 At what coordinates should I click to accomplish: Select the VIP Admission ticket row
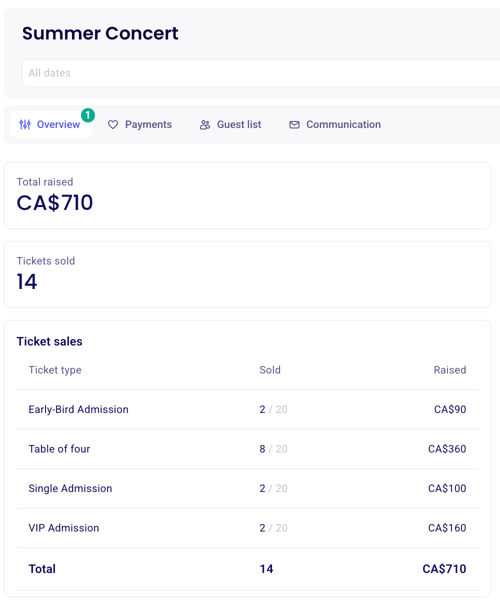[x=247, y=528]
